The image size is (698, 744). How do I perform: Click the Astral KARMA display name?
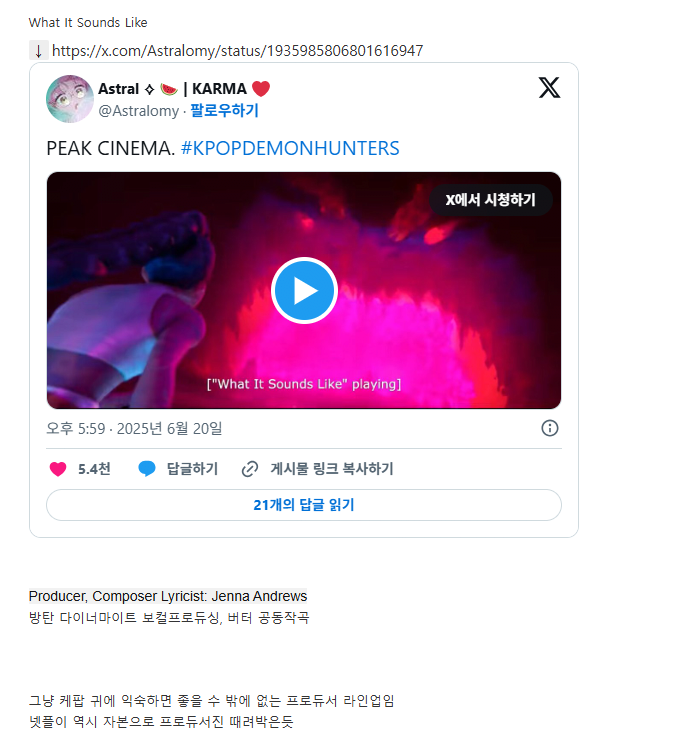184,89
